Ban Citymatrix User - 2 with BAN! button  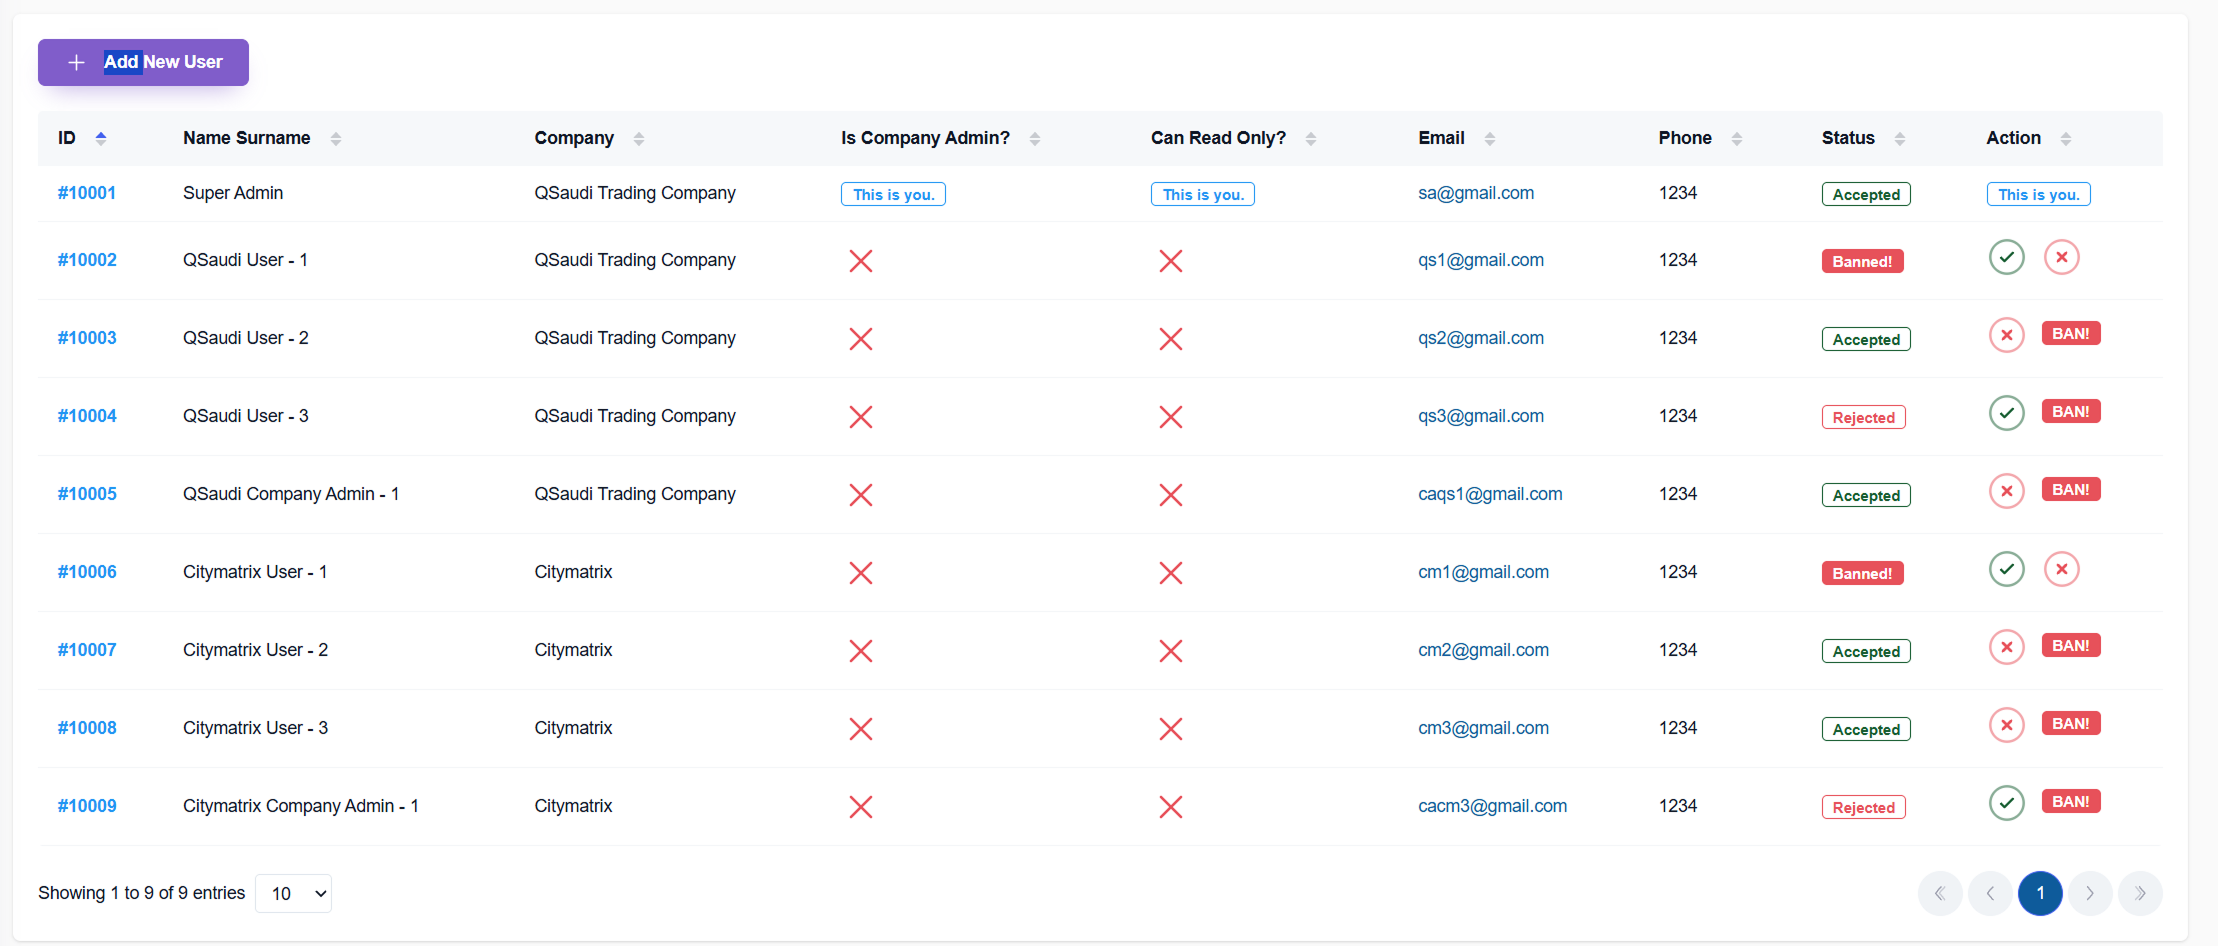pyautogui.click(x=2070, y=646)
